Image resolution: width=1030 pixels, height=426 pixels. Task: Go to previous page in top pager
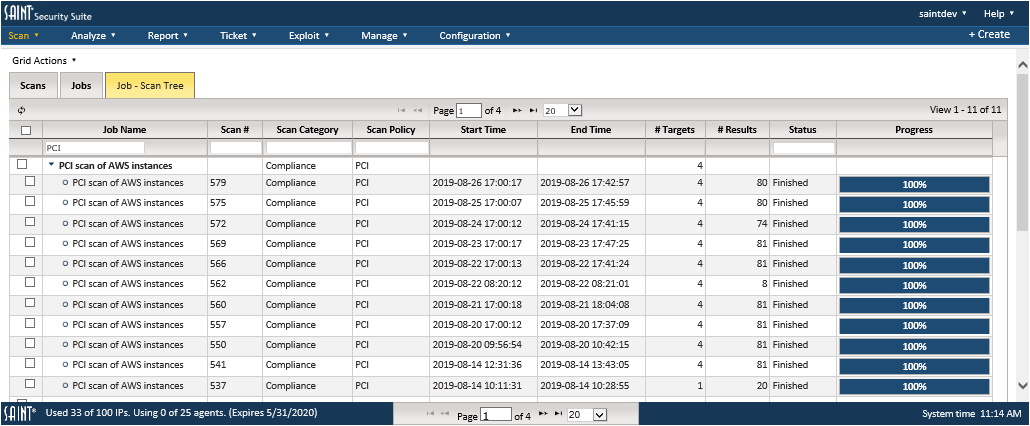(x=417, y=110)
